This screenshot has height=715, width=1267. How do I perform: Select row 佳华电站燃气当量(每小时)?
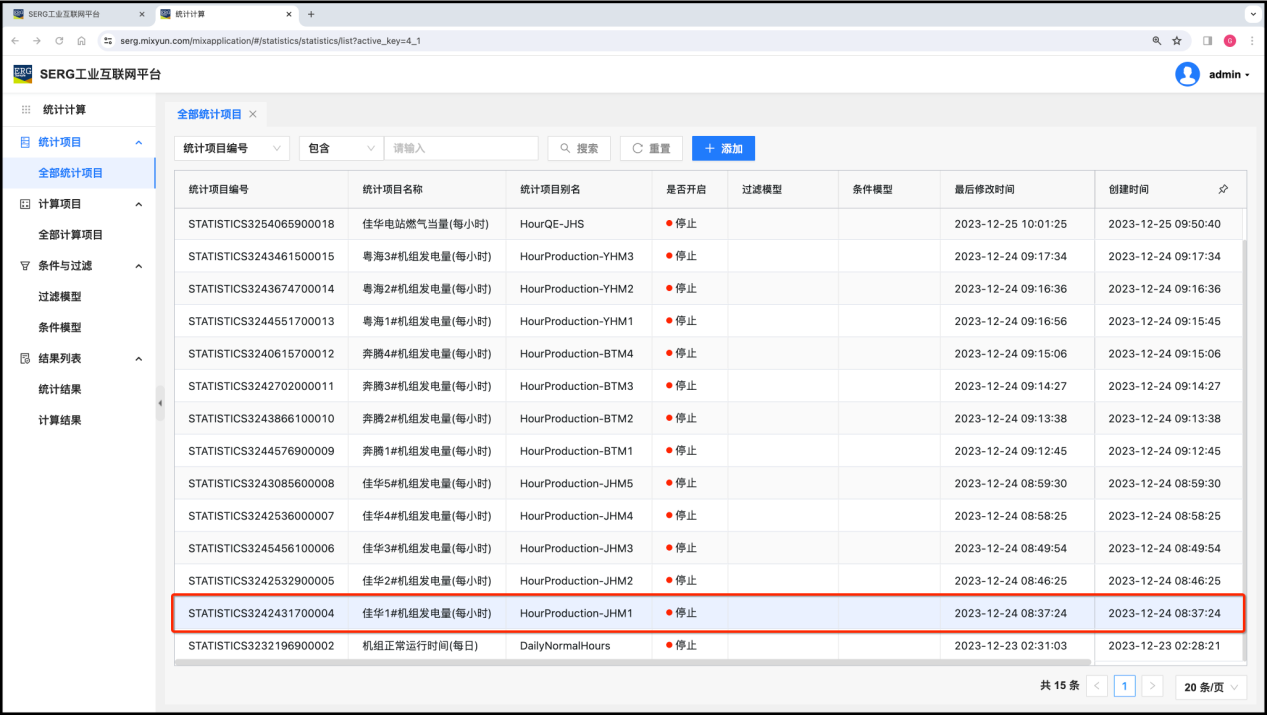(425, 224)
